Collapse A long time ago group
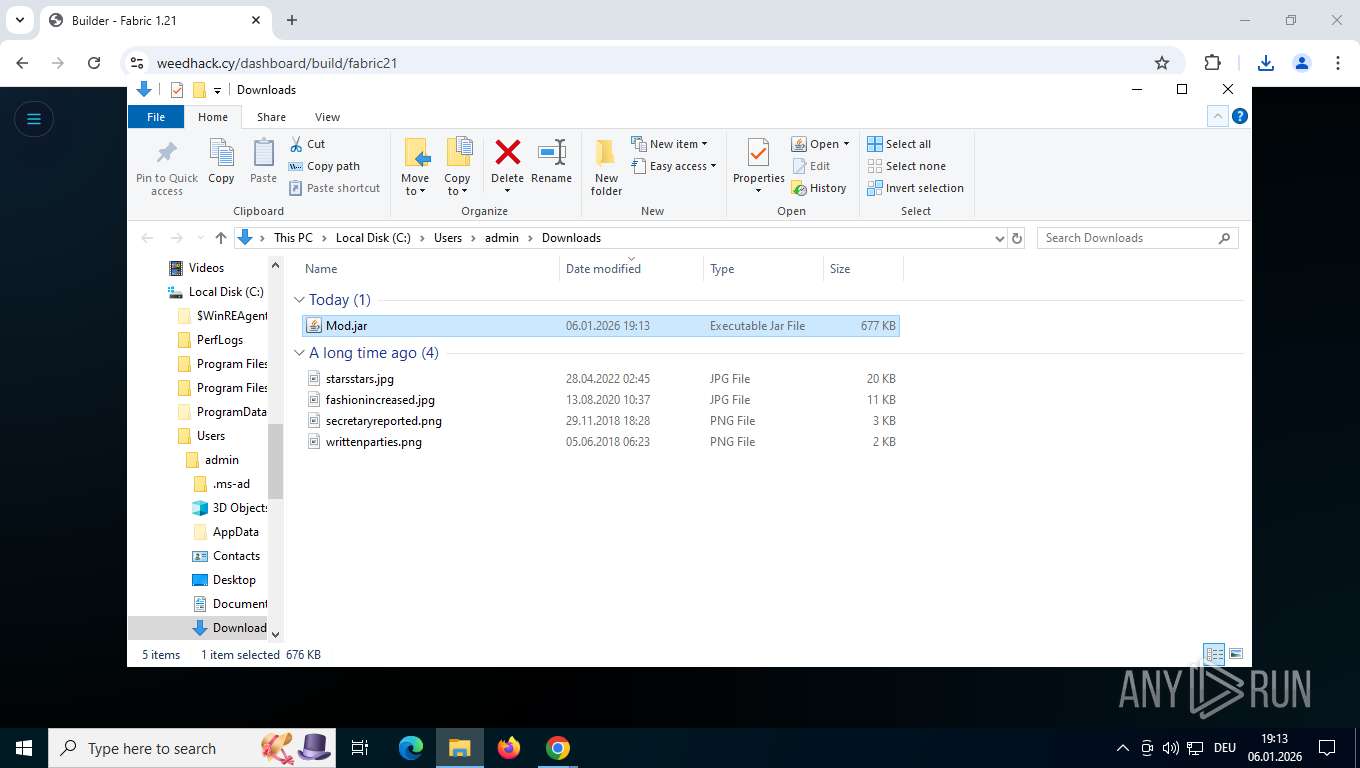Screen dimensions: 1360x768 tap(299, 353)
